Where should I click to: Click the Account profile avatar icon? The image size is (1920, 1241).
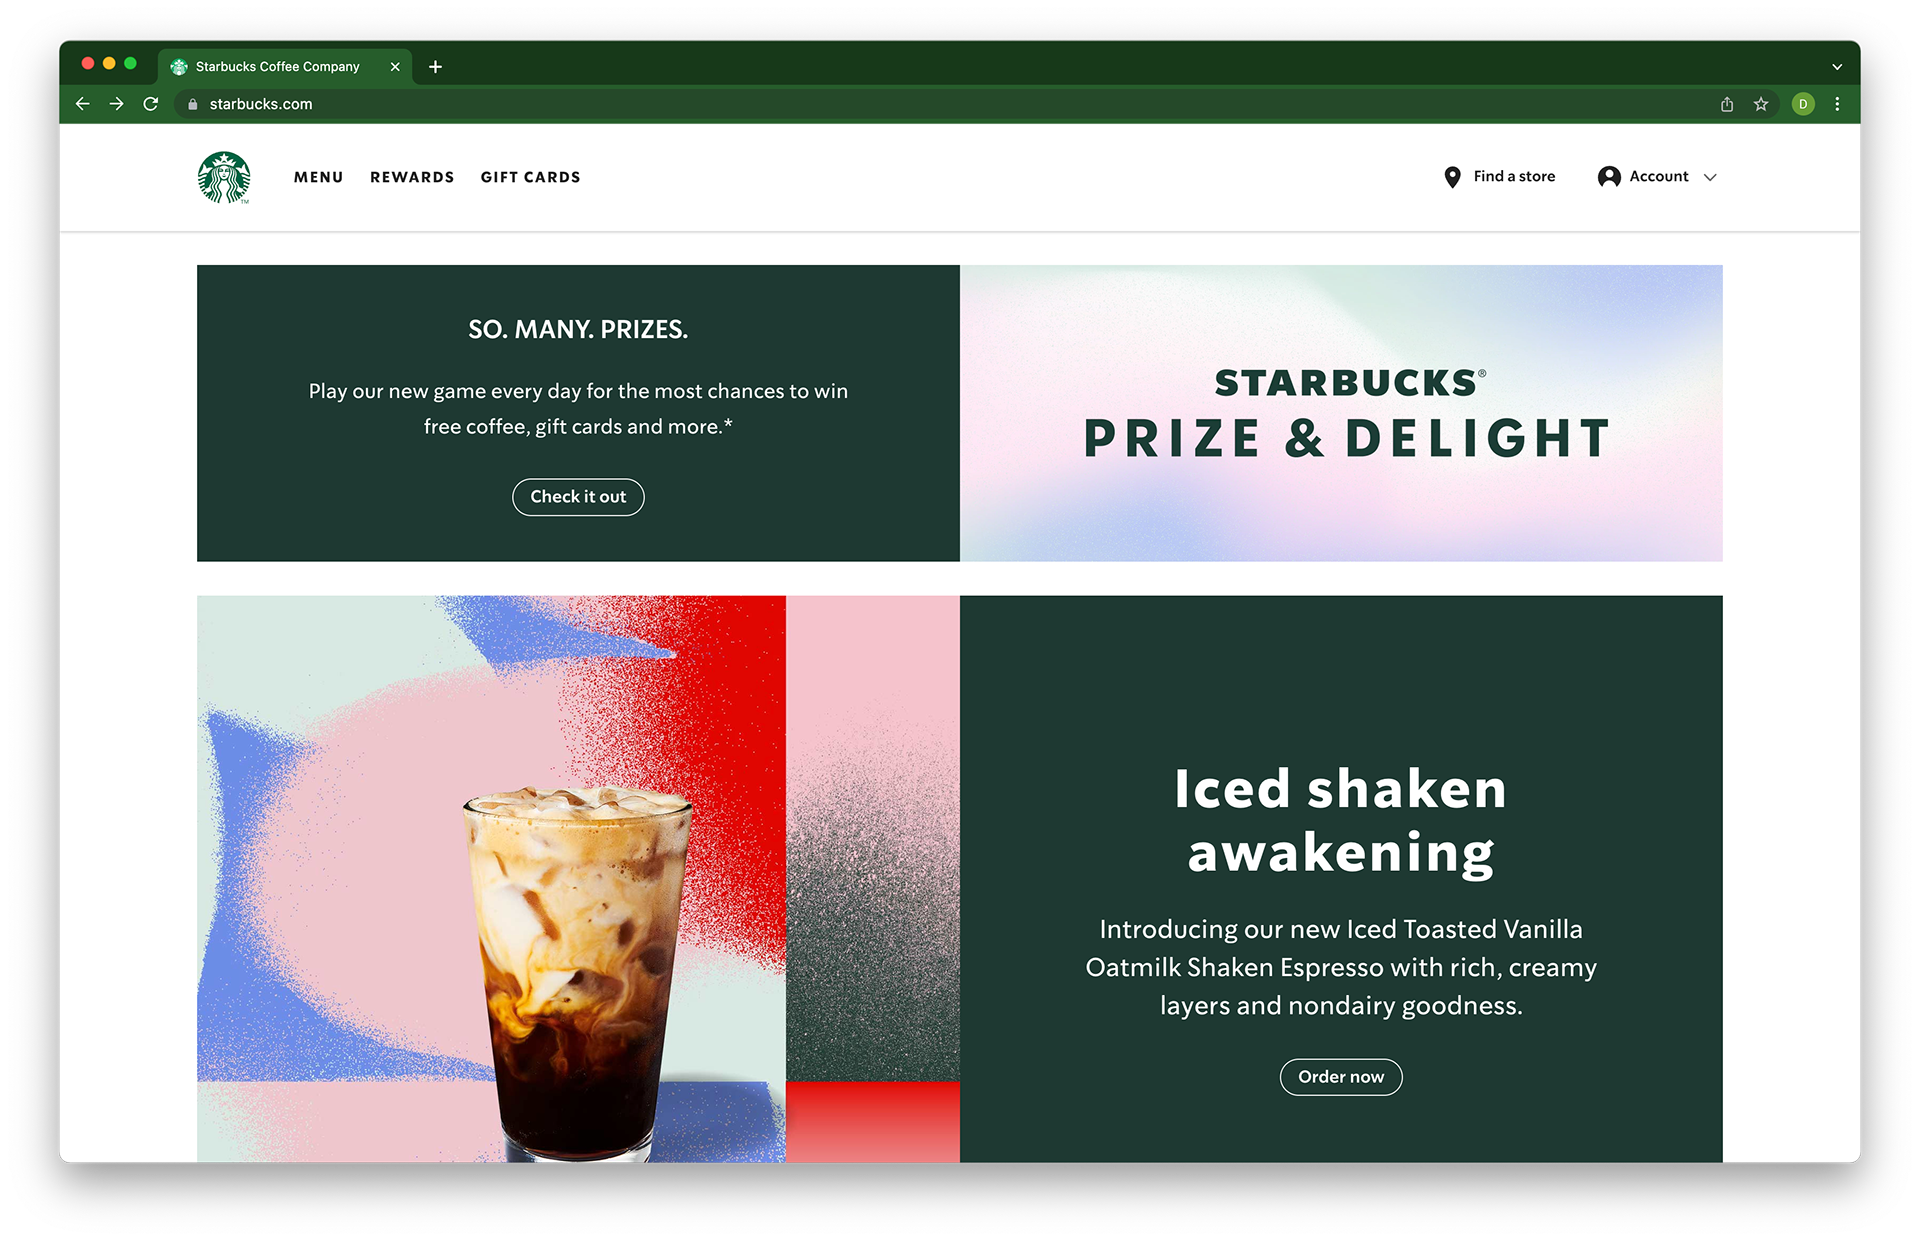[x=1608, y=177]
